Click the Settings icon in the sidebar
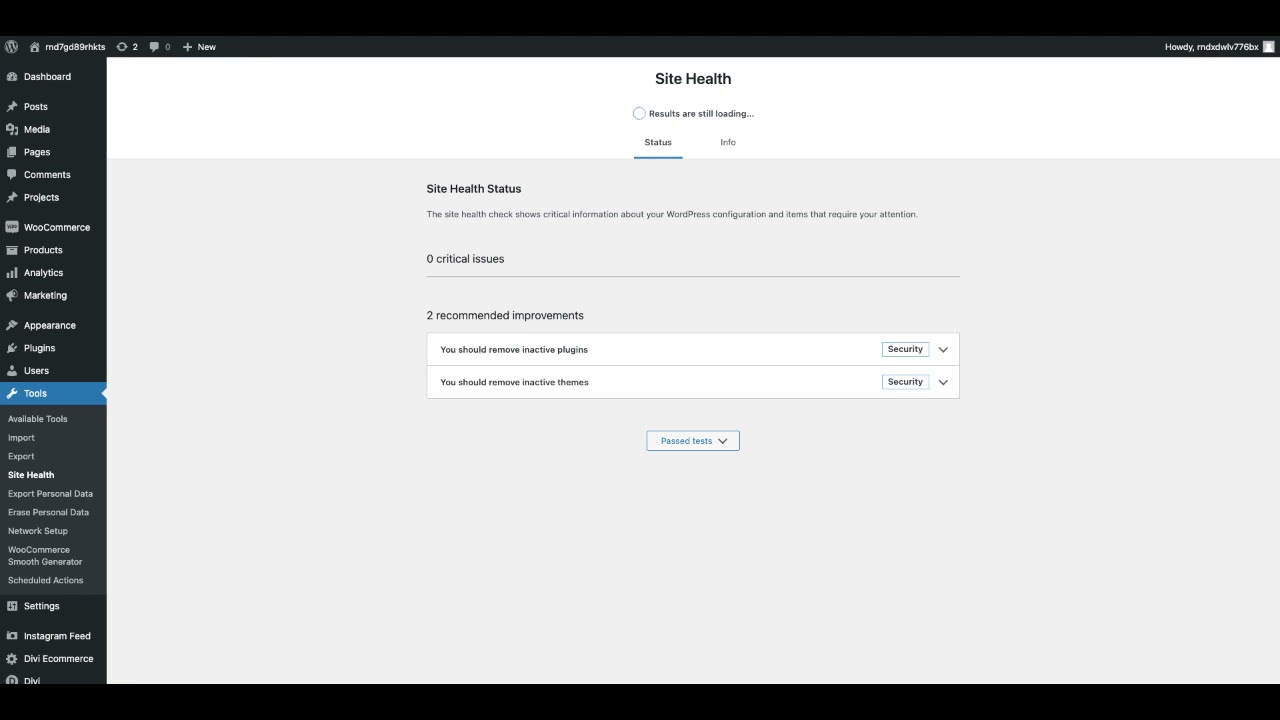 point(12,606)
